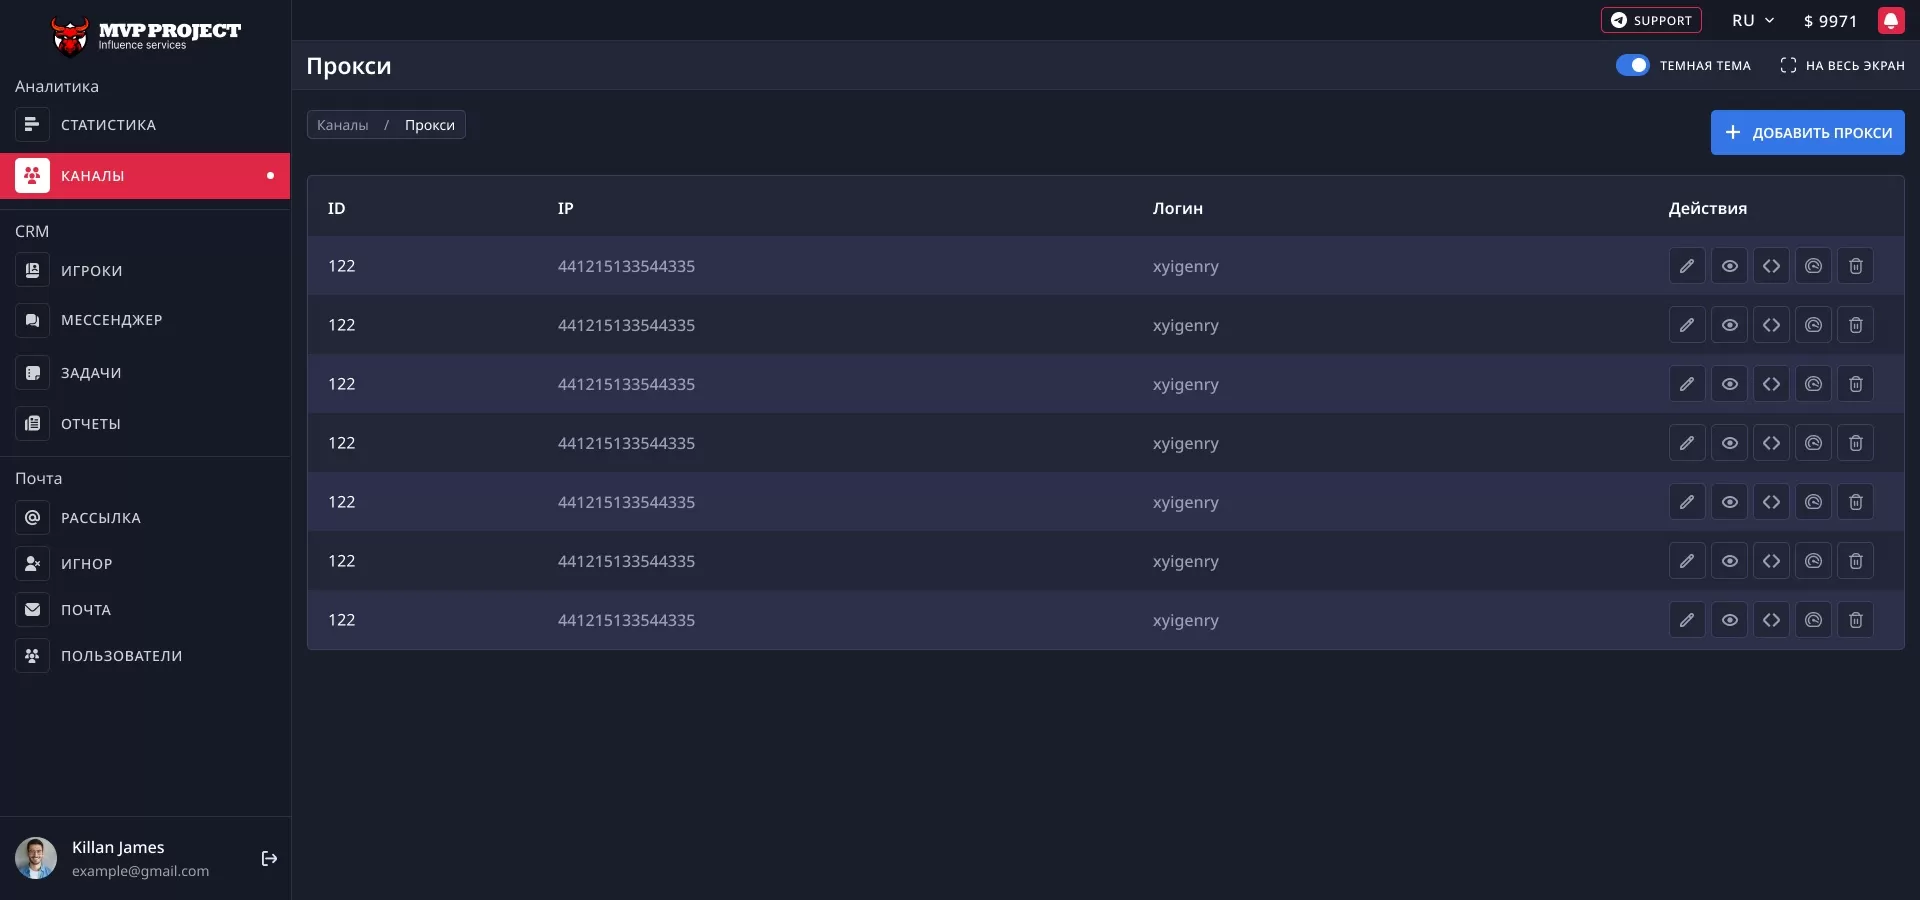Open Мессенджер via its chat icon
This screenshot has height=900, width=1920.
point(32,320)
